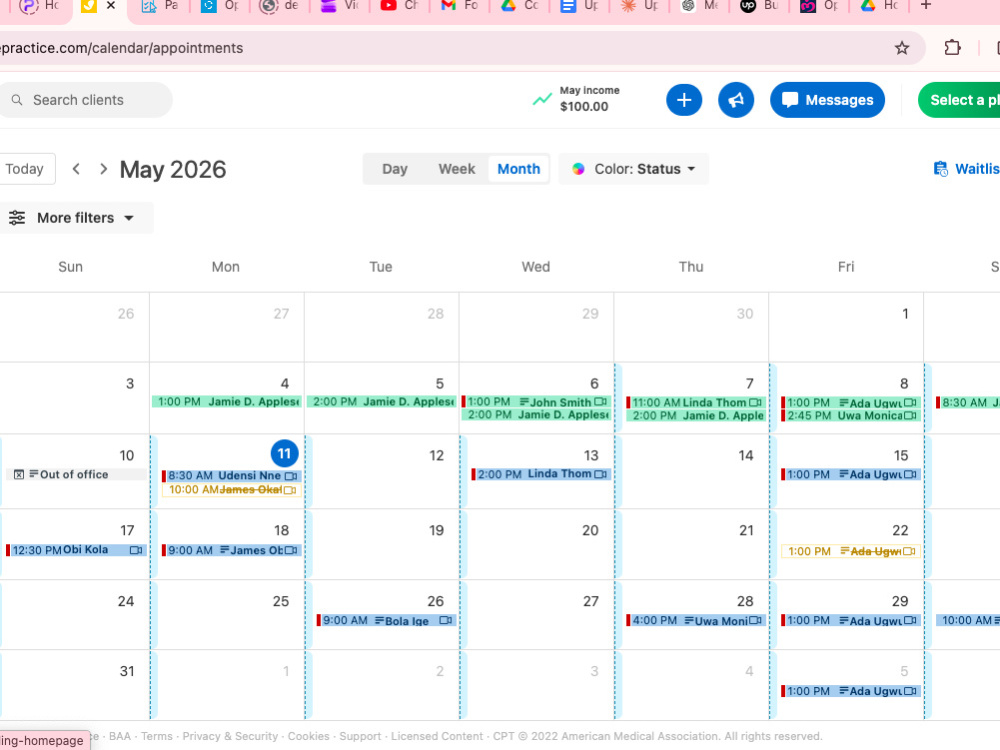The width and height of the screenshot is (1000, 750).
Task: Click the May income $100.00 amount
Action: tap(584, 107)
